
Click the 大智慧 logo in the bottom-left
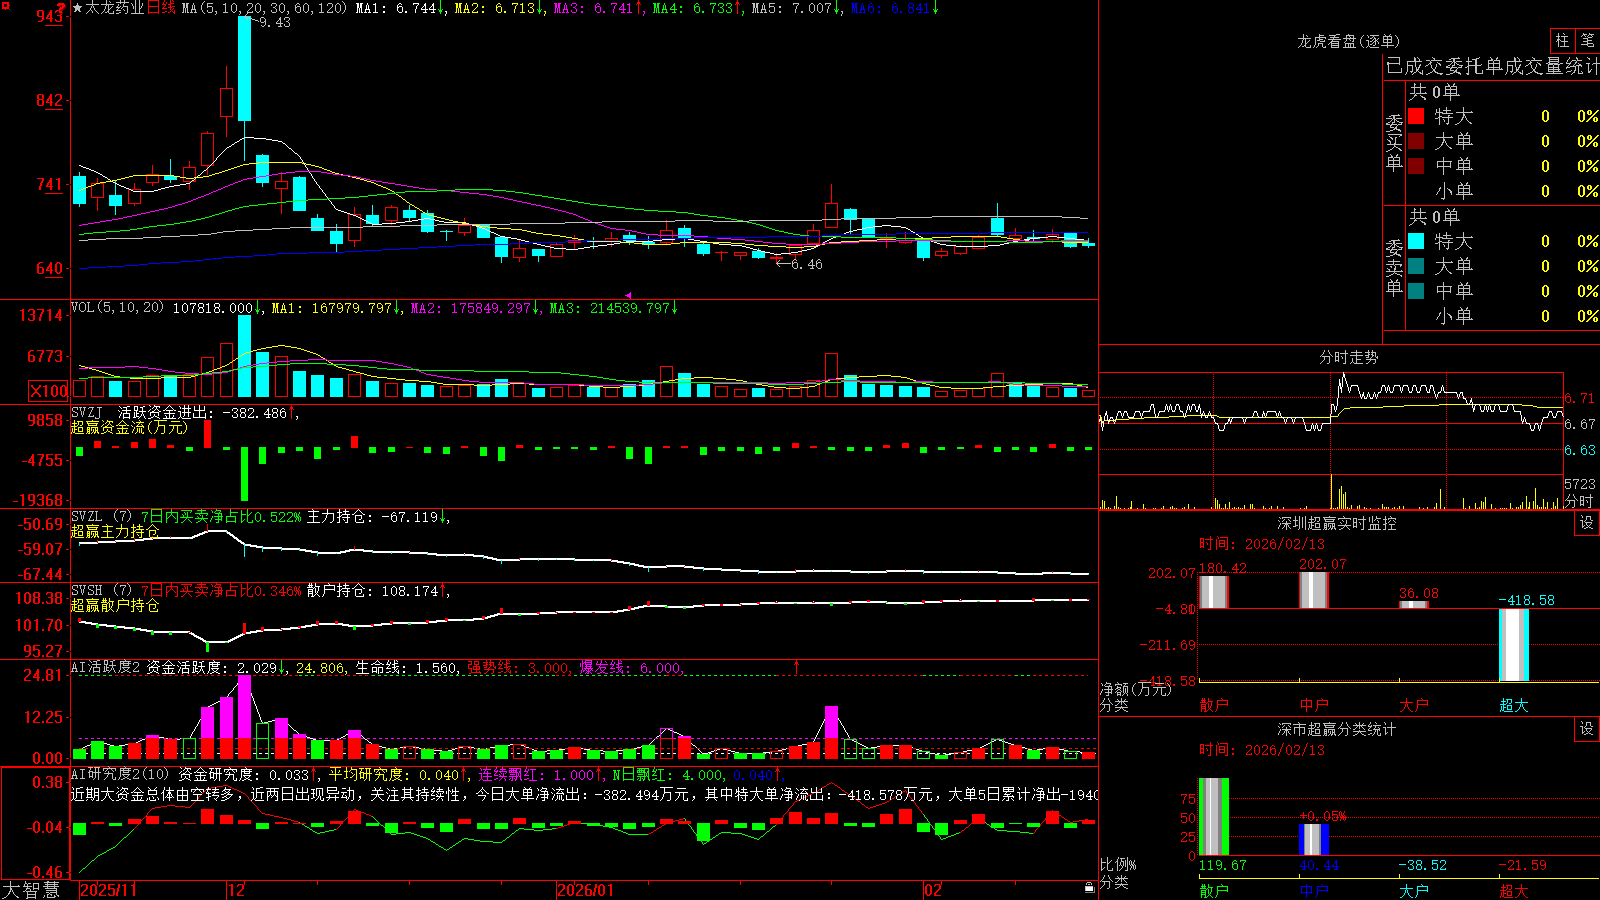point(31,890)
